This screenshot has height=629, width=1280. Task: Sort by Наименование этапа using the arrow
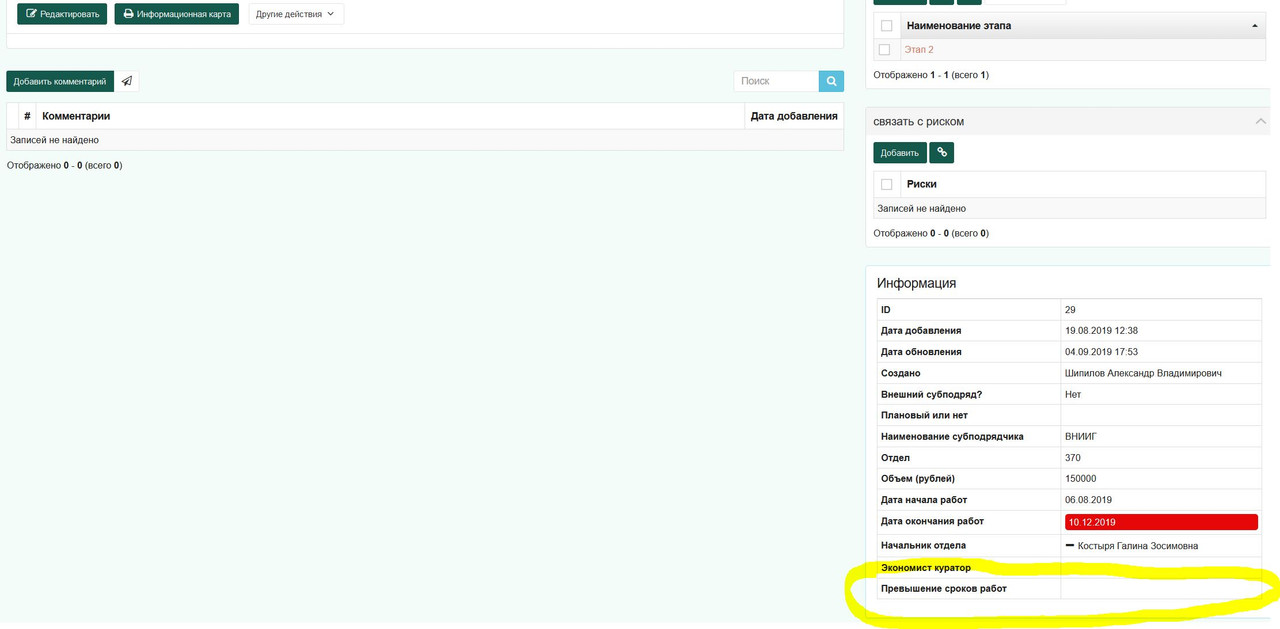coord(1255,26)
